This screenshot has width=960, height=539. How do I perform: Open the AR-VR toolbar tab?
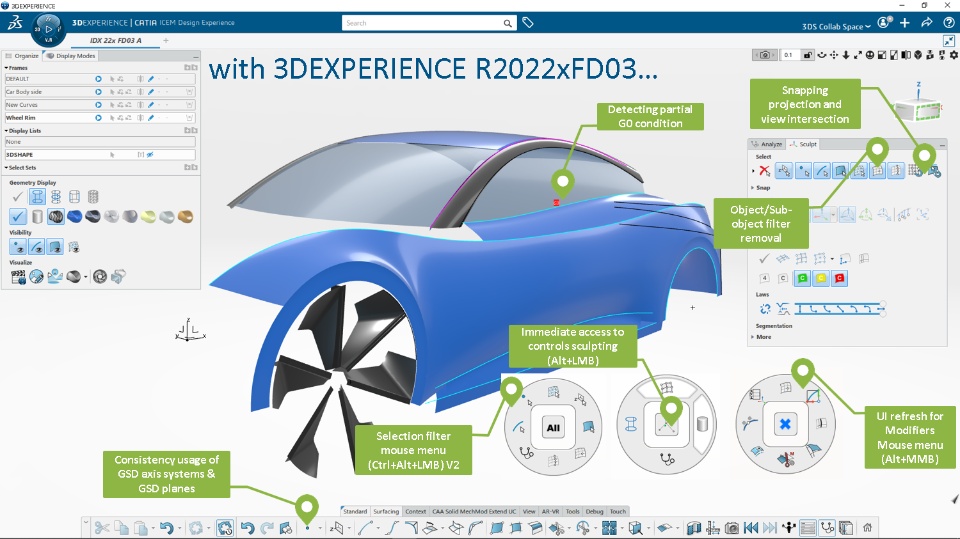[550, 511]
